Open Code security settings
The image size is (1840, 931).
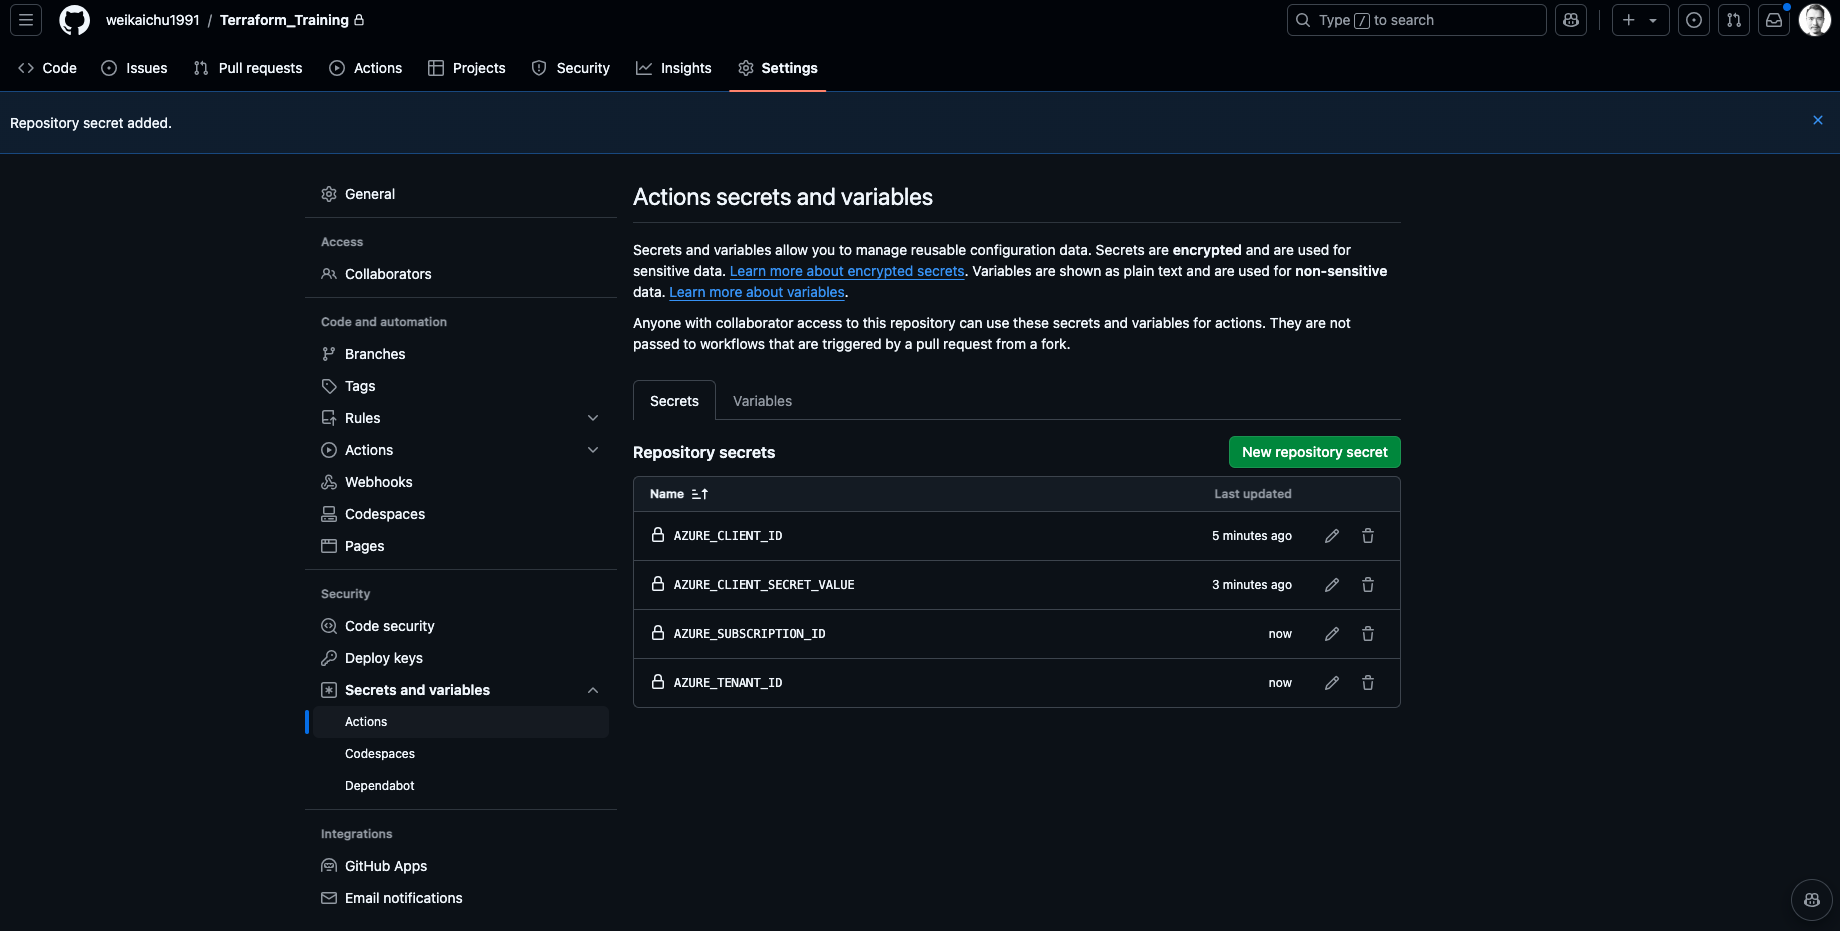461,626
